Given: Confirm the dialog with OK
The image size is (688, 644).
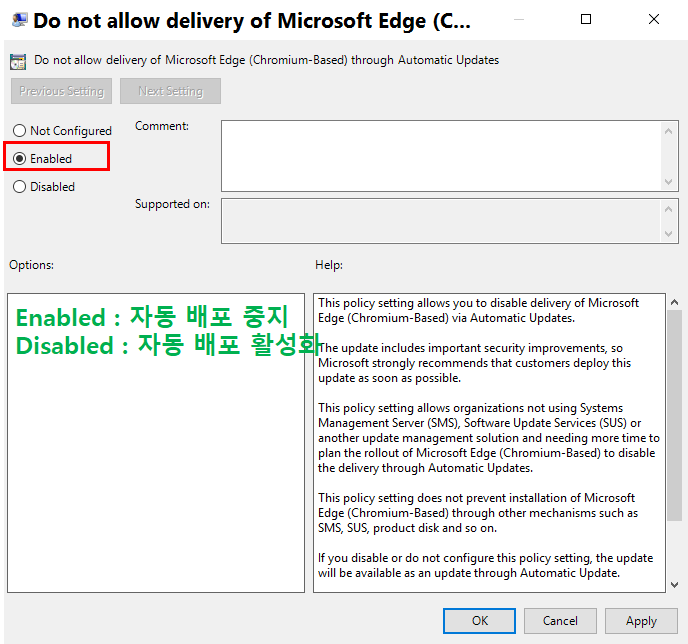Looking at the screenshot, I should pos(479,621).
